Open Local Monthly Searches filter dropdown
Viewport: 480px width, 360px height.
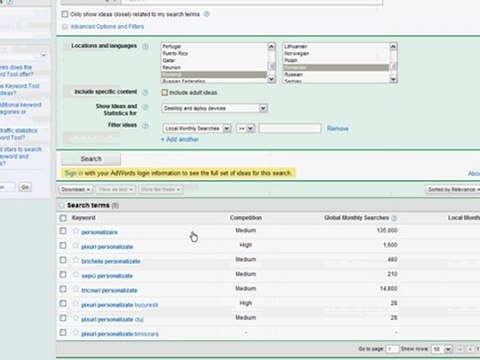coord(197,128)
